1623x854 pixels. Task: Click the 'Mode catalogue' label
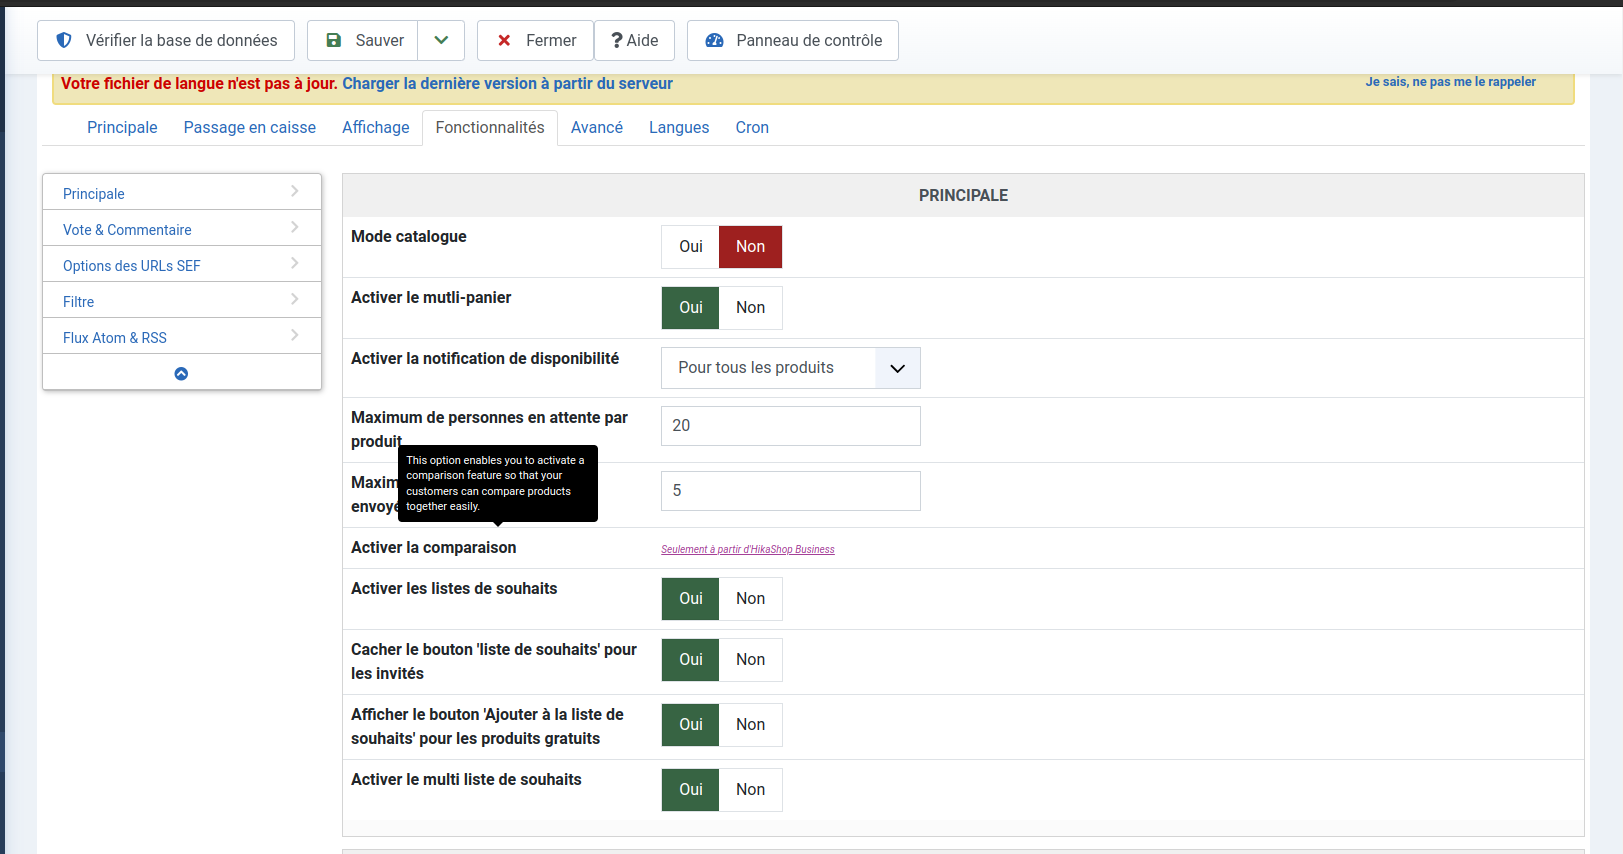pos(409,237)
